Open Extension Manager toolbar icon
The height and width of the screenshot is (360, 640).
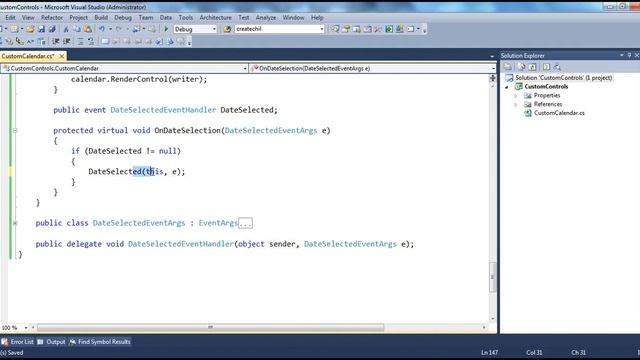400,29
